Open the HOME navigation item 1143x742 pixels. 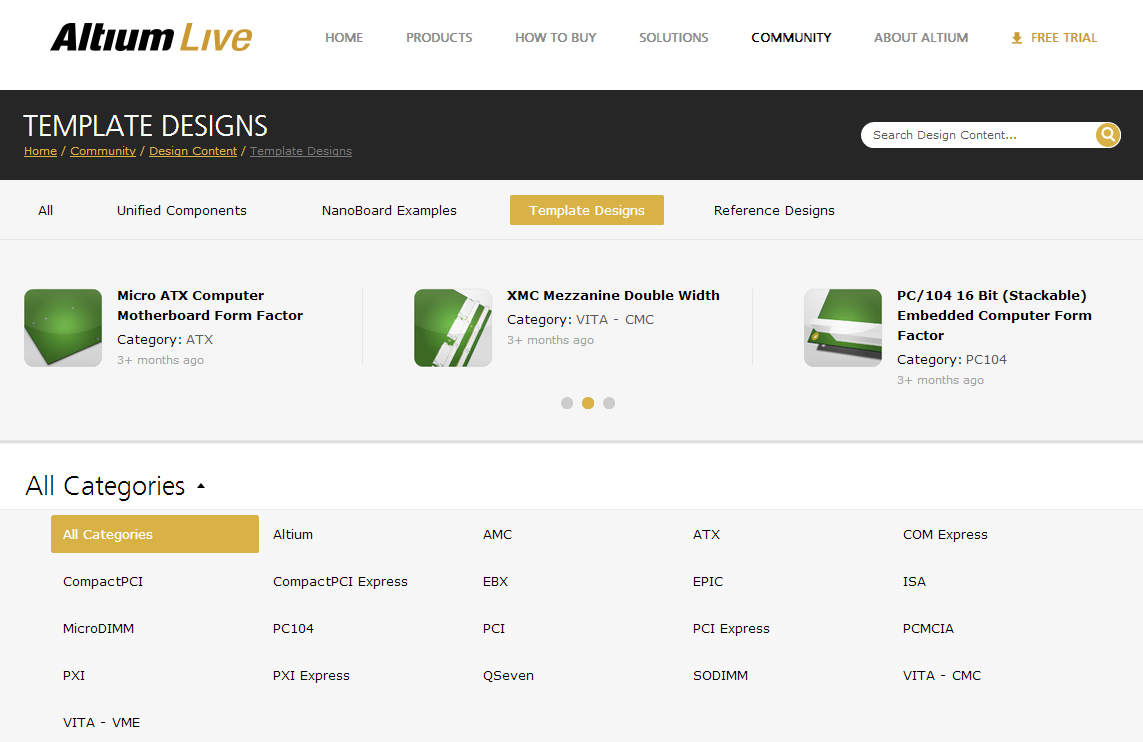tap(344, 37)
